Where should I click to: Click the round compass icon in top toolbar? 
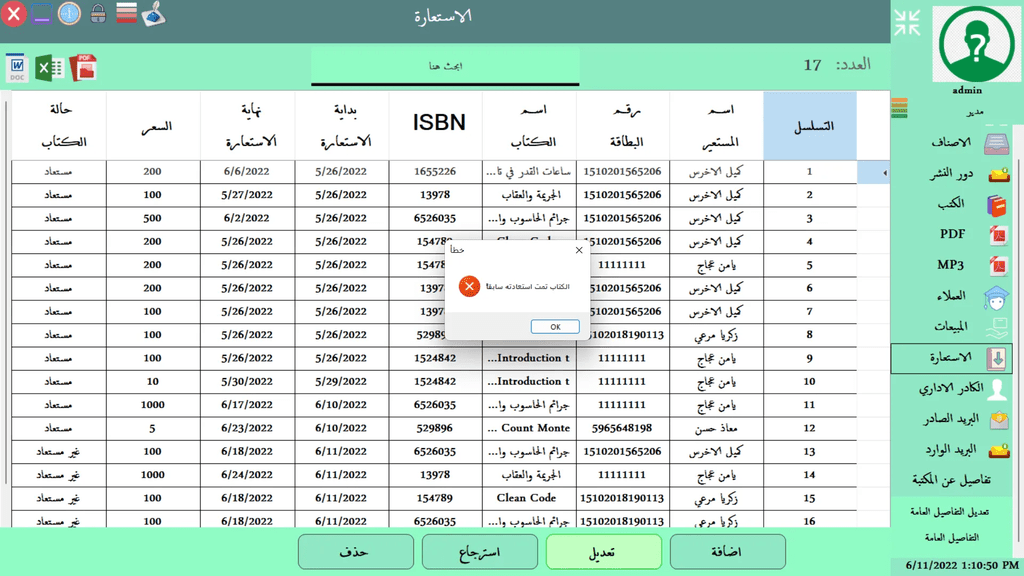[69, 13]
